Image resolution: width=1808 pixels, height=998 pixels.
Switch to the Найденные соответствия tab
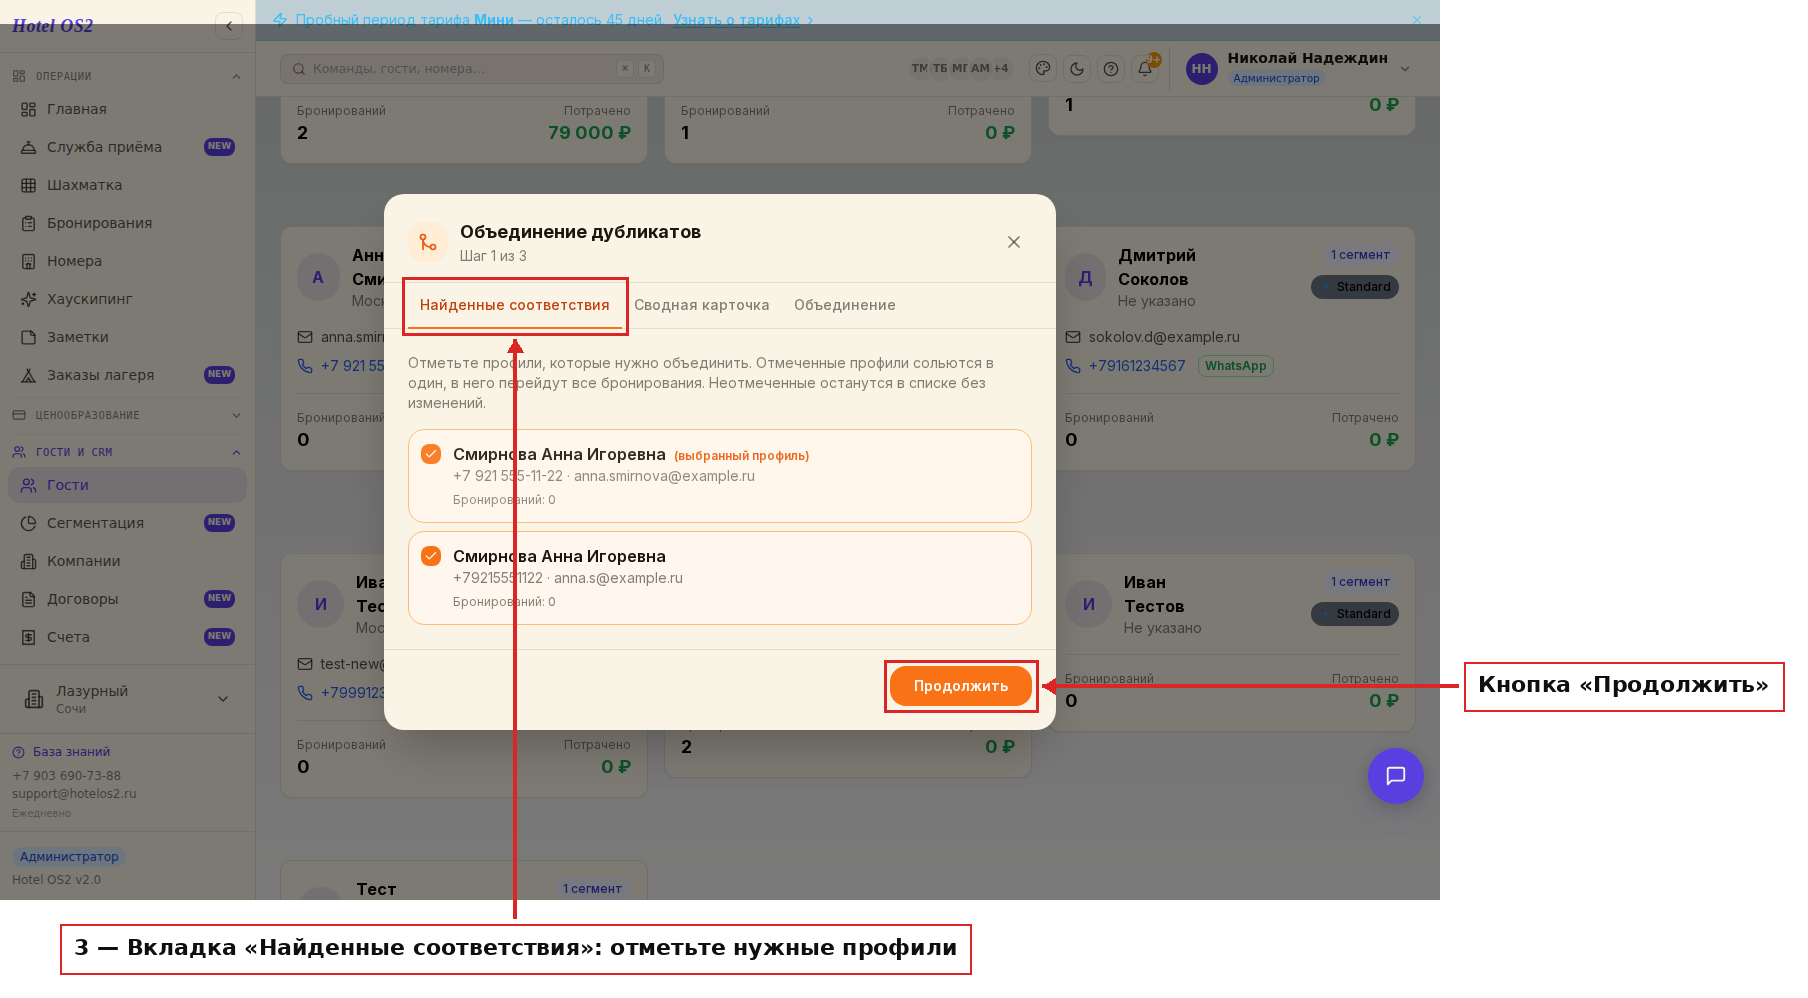[514, 305]
